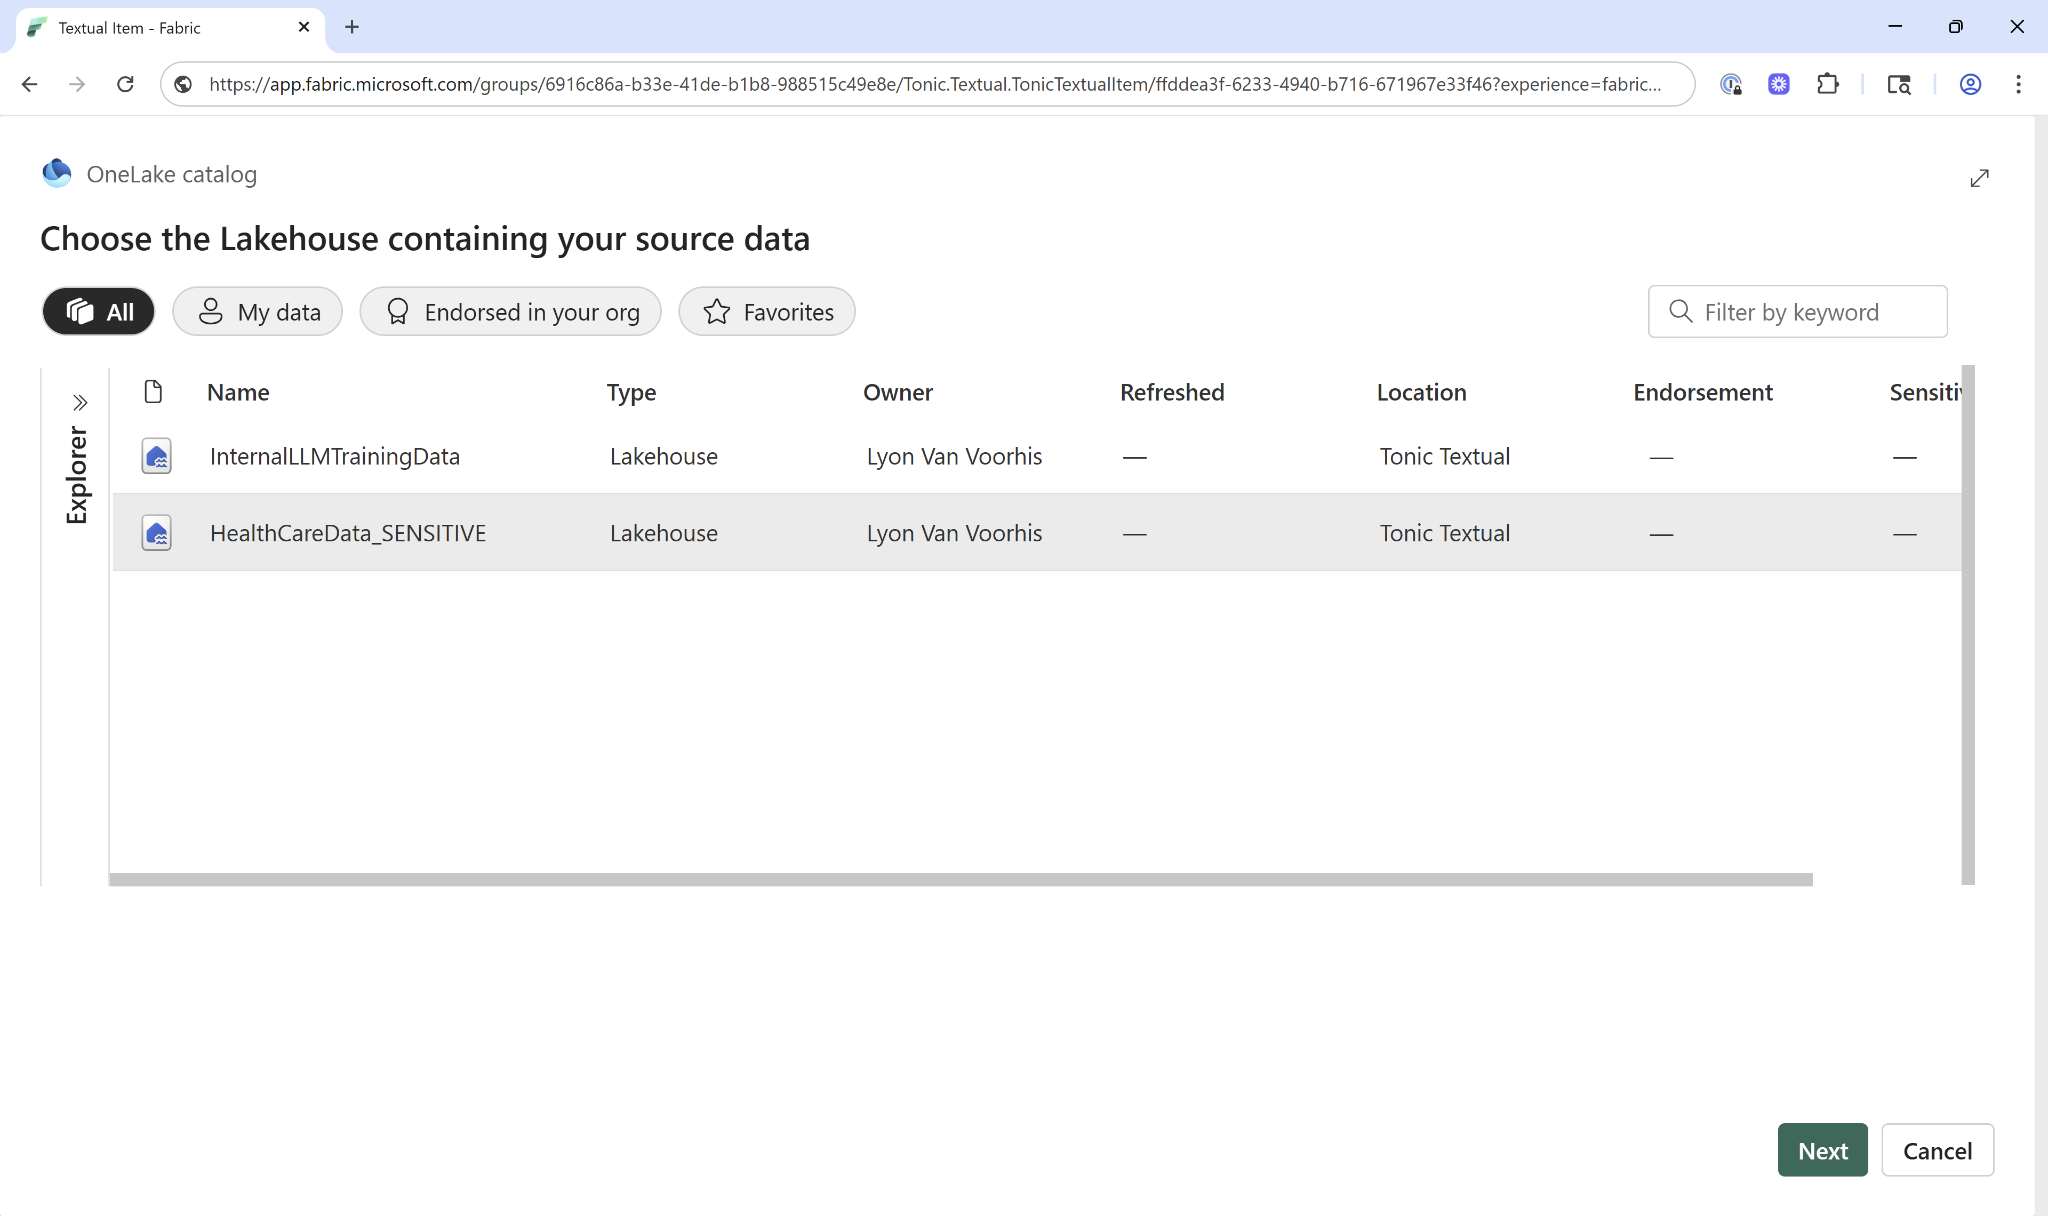Expand the collapsed Explorer panel

(x=79, y=400)
